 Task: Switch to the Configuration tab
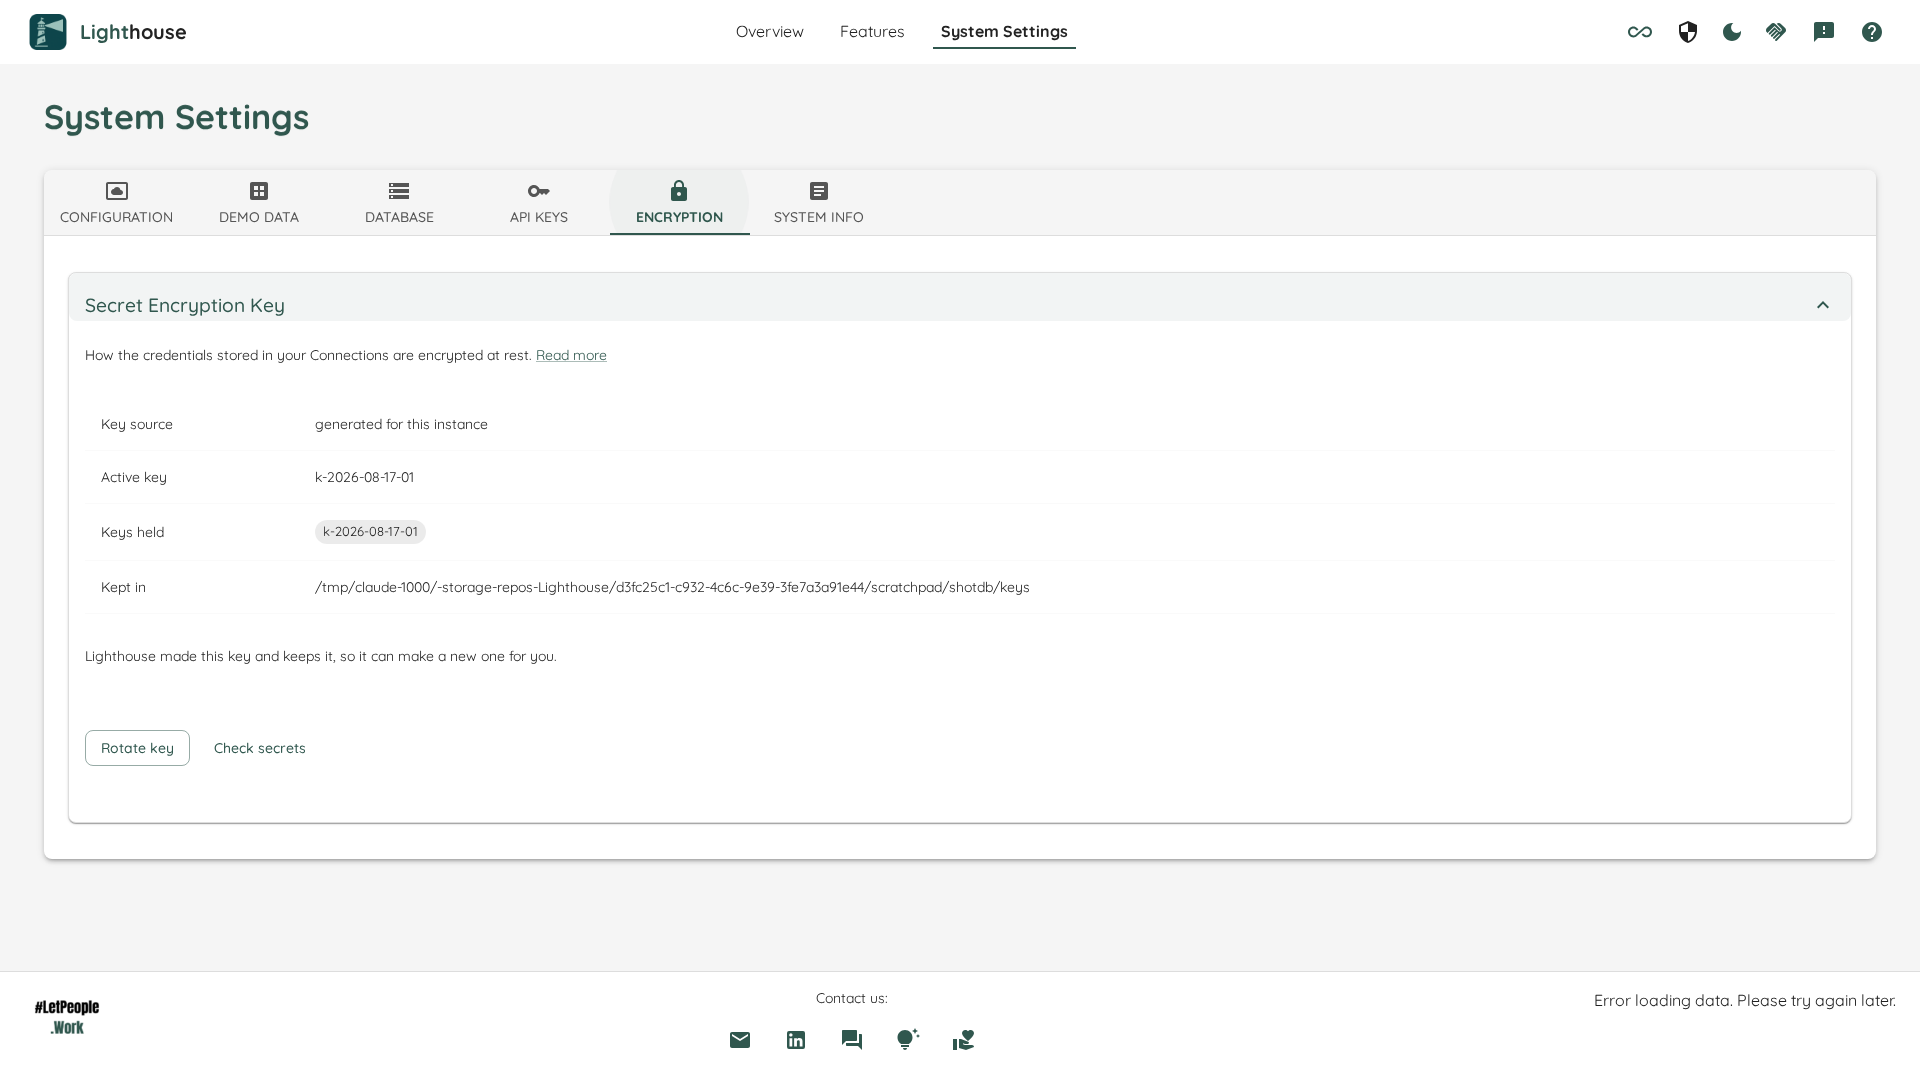point(116,203)
